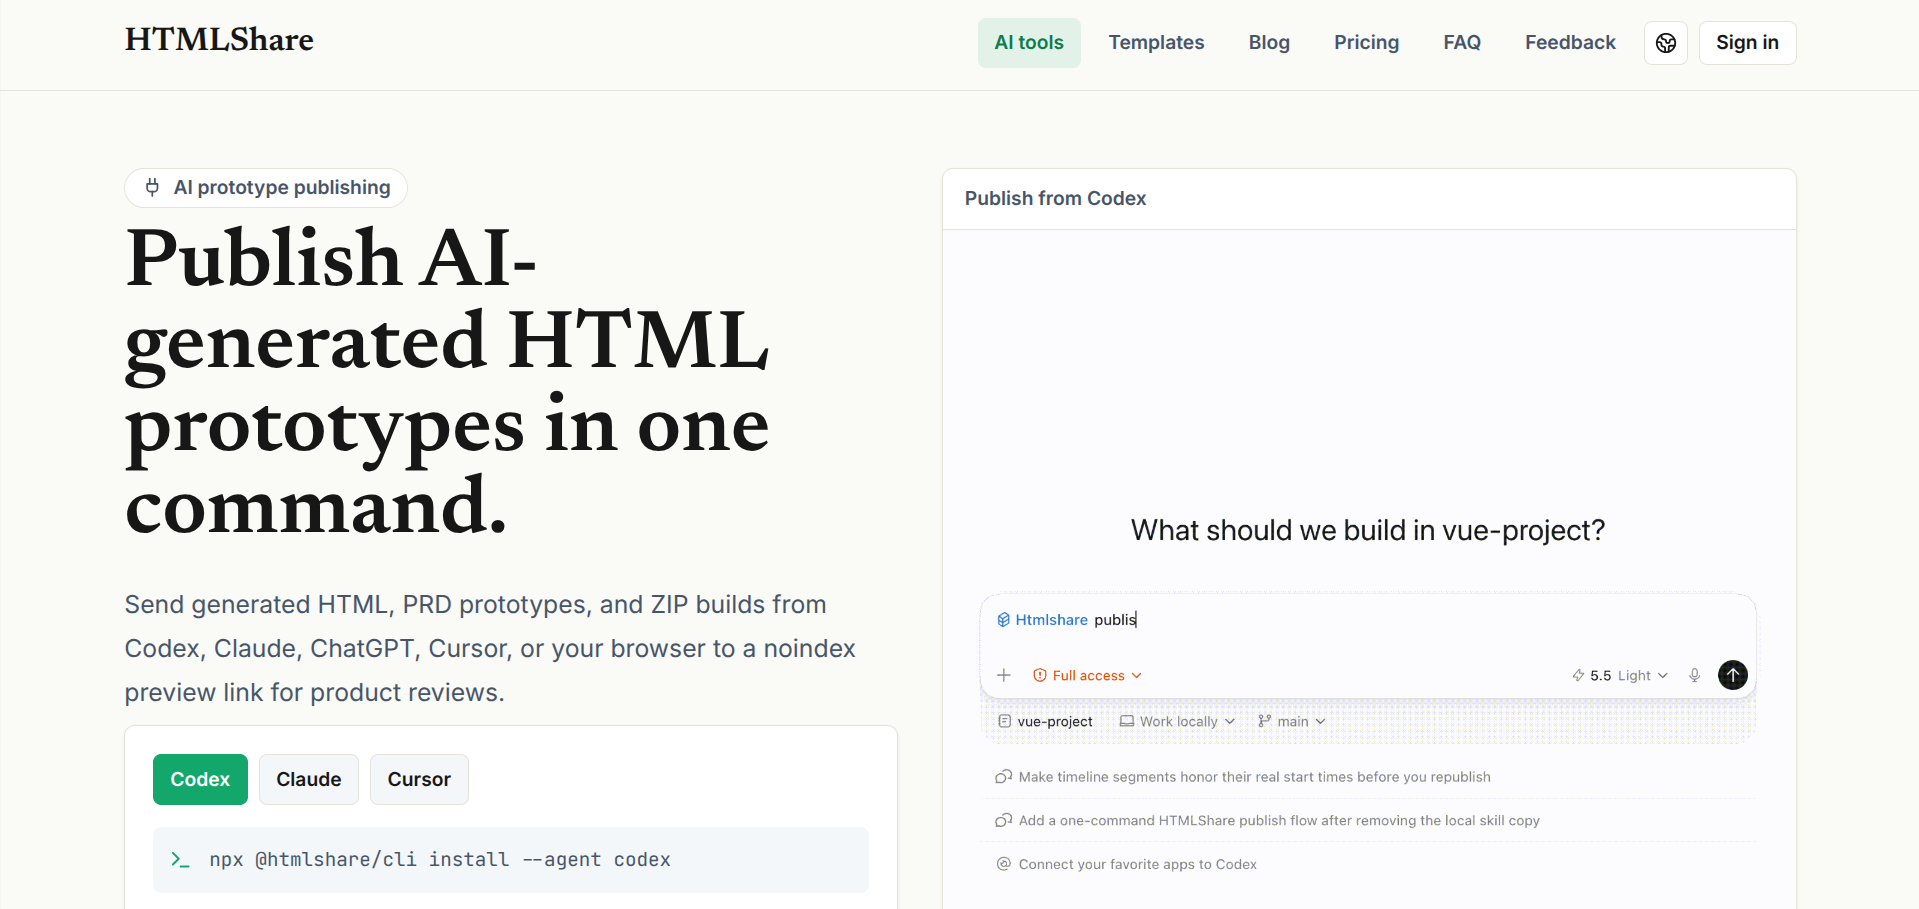Click the 'What should we build in vue-project?' text

[1368, 530]
